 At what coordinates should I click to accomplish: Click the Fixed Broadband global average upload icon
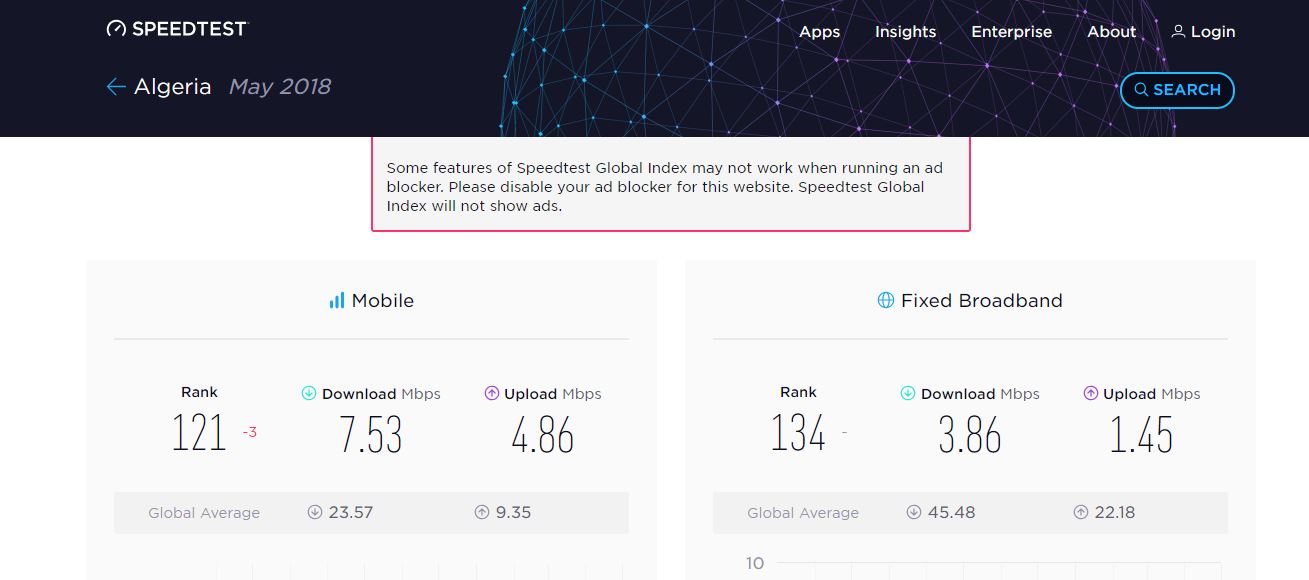point(1081,512)
